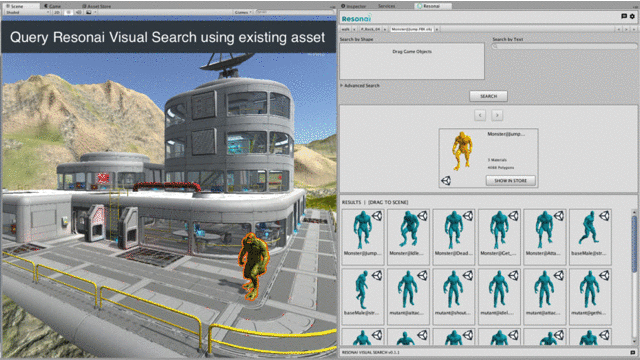Open the Resonai feedback chat icon

click(624, 16)
